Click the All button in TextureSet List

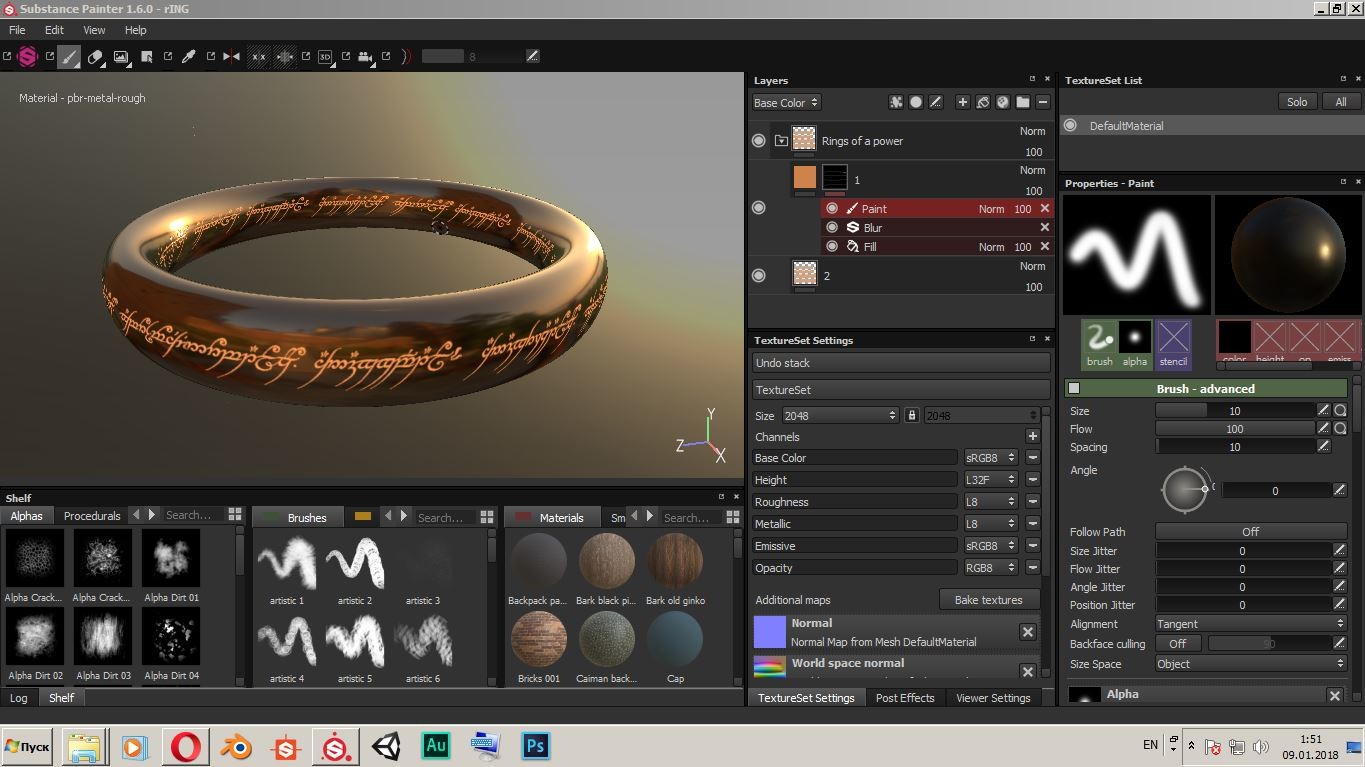[x=1341, y=102]
